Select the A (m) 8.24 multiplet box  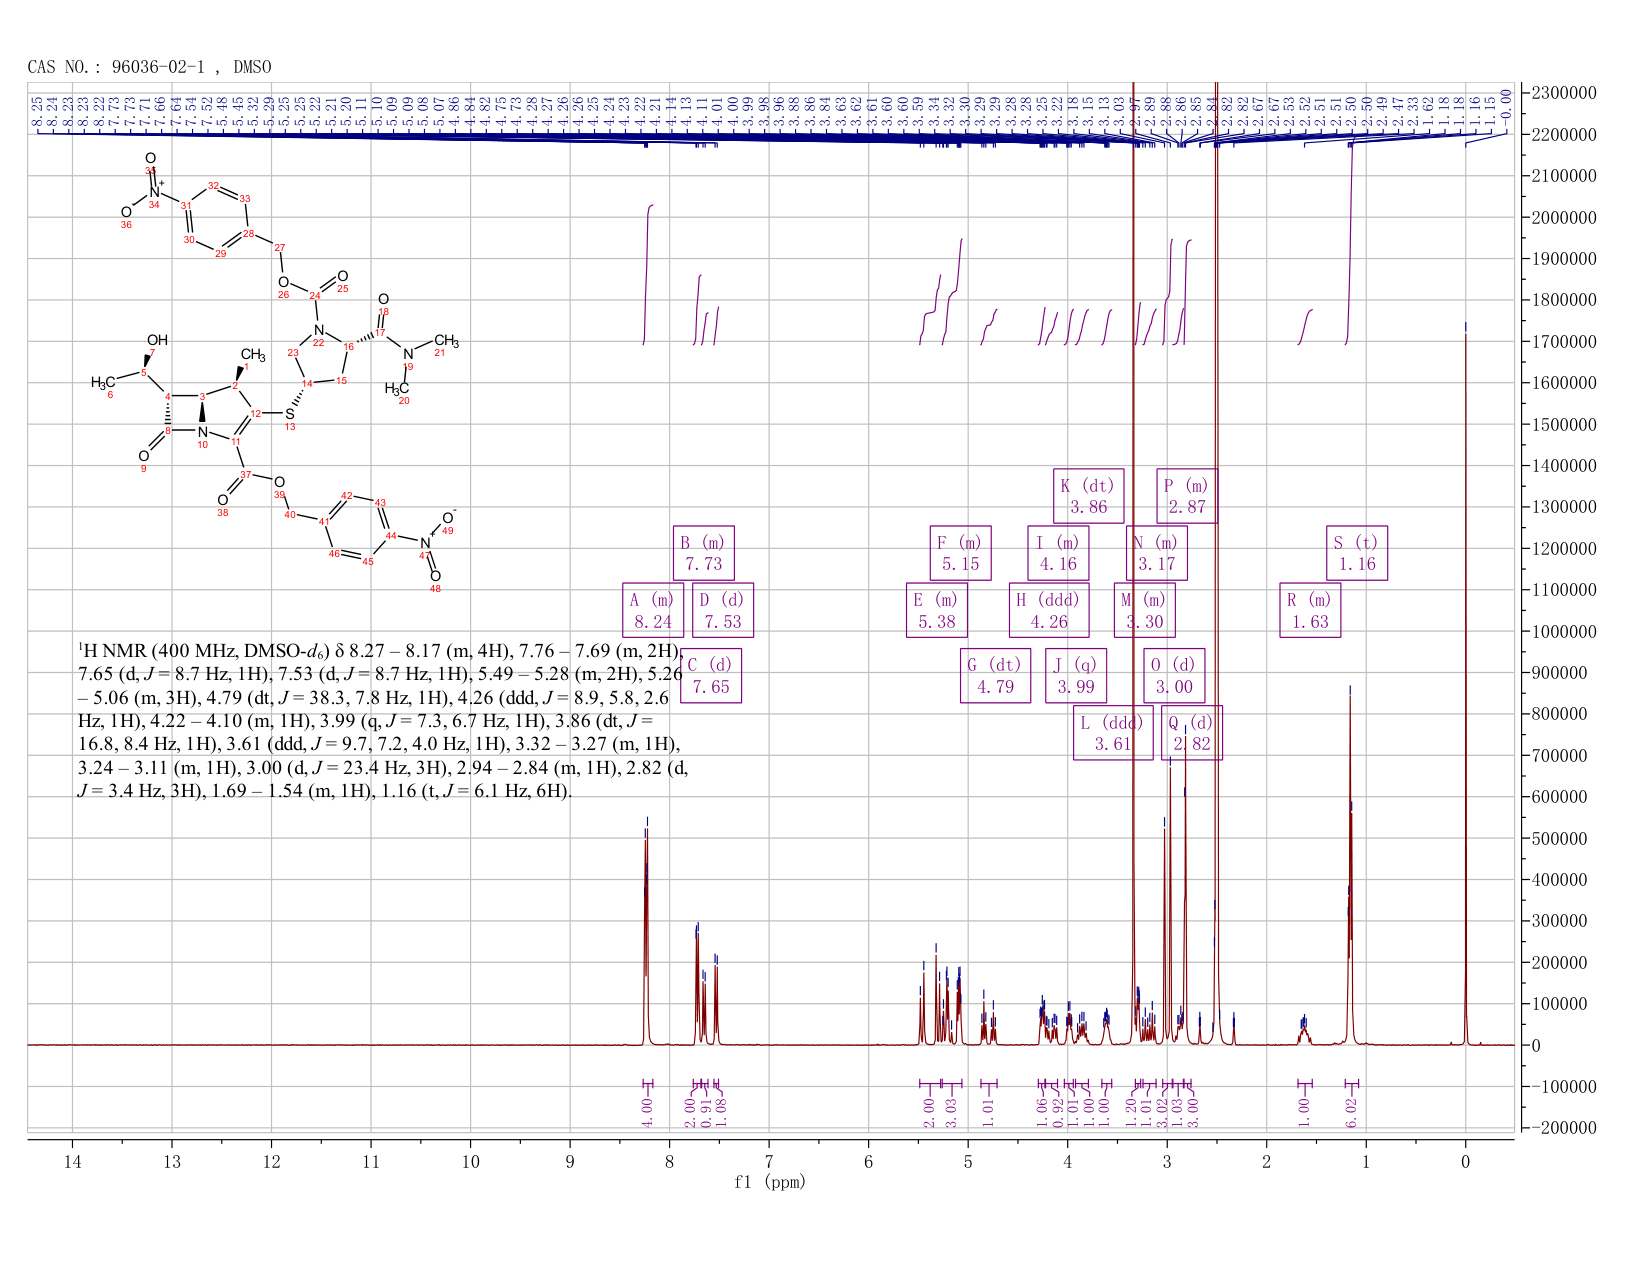coord(653,610)
